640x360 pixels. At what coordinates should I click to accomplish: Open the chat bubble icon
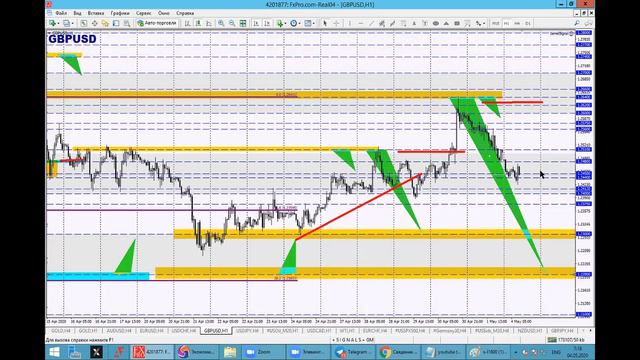588,23
